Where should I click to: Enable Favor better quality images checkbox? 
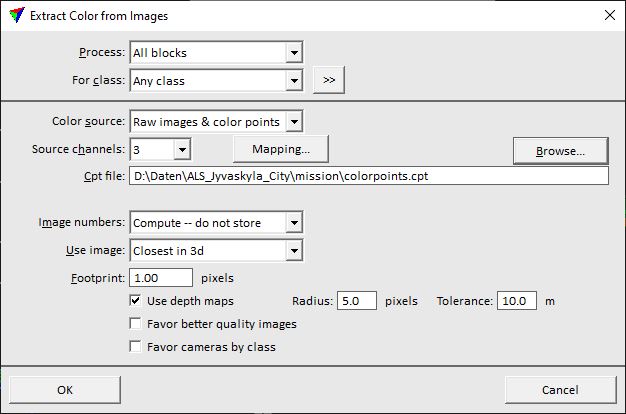(135, 323)
